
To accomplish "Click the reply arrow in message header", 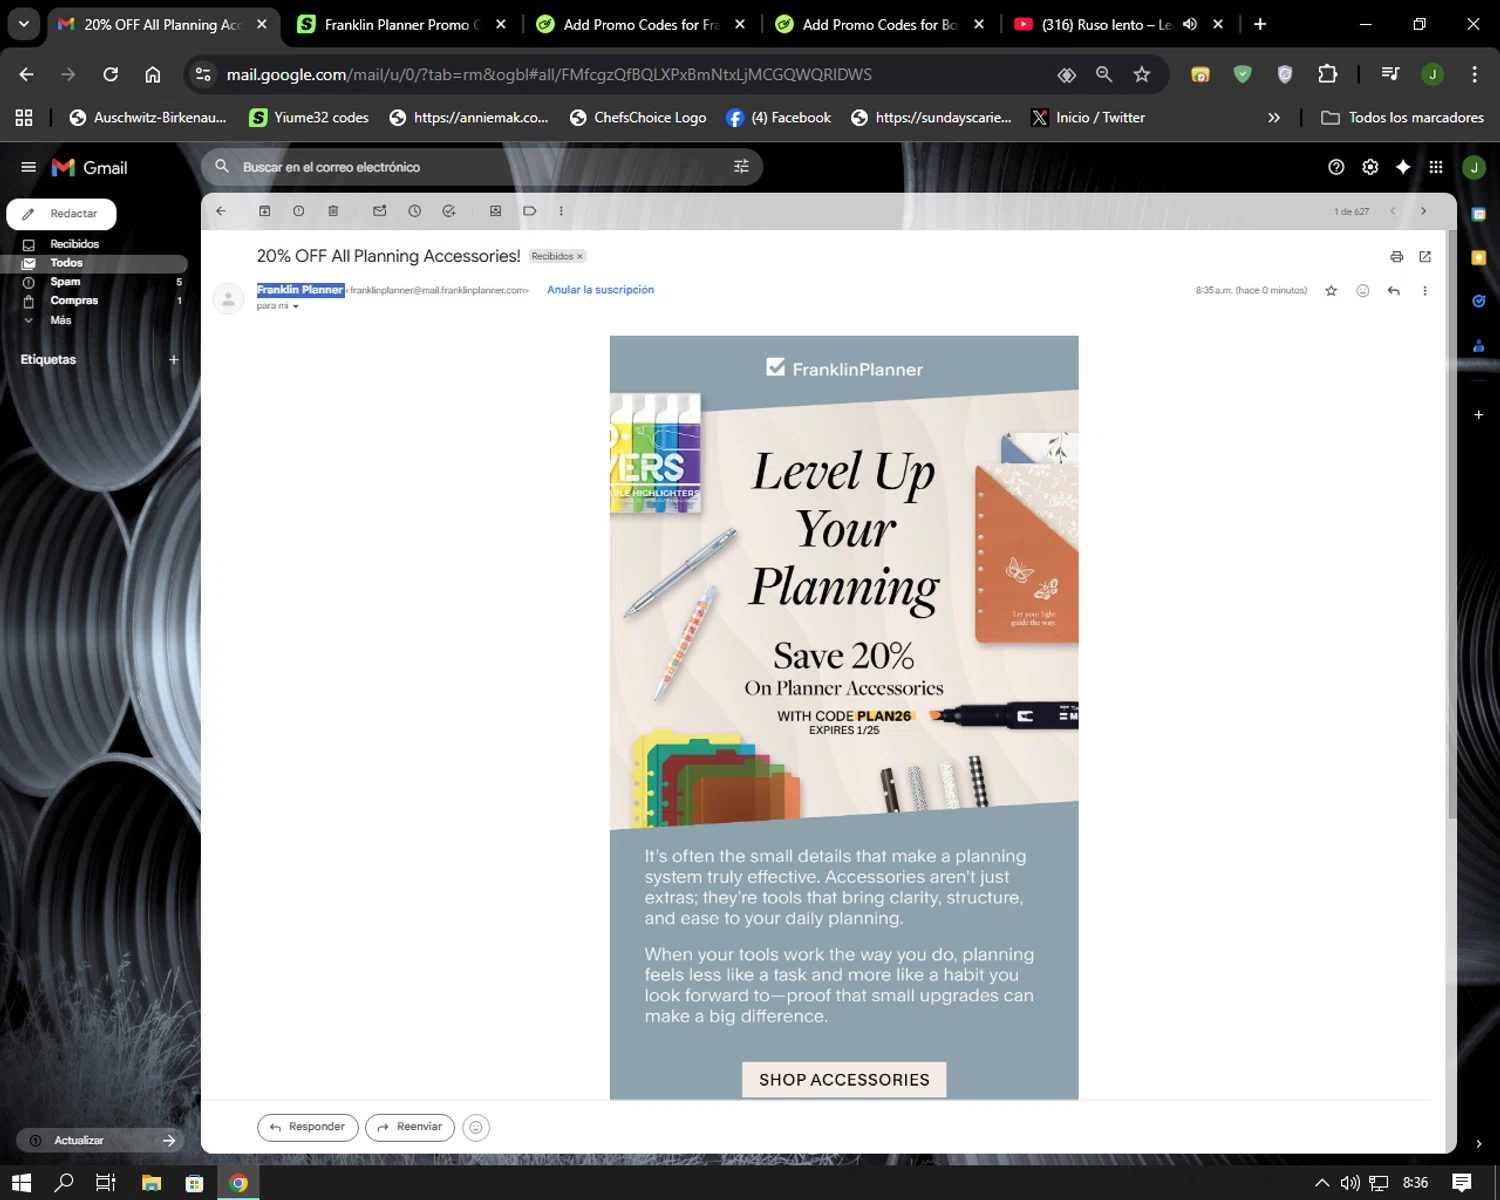I will coord(1394,291).
